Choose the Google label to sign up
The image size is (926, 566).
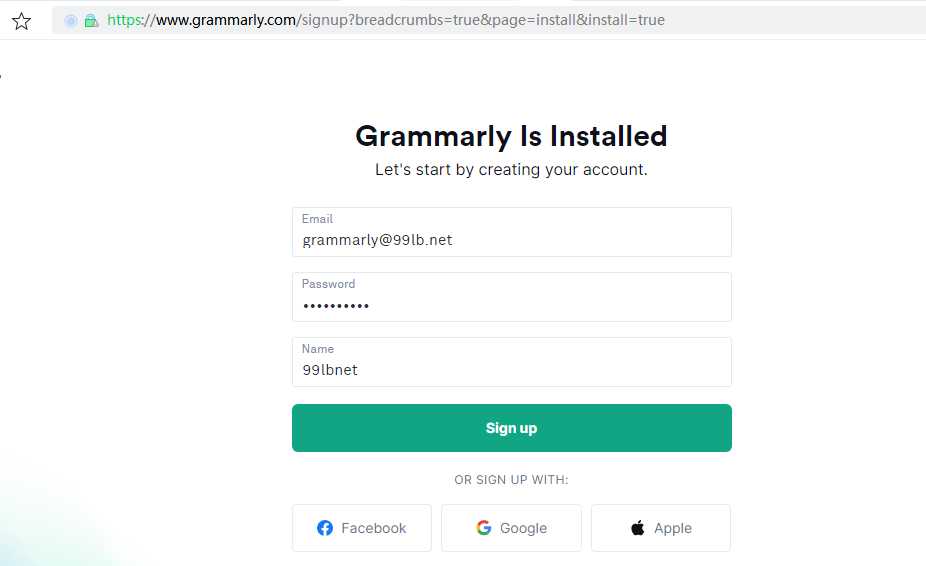point(523,528)
